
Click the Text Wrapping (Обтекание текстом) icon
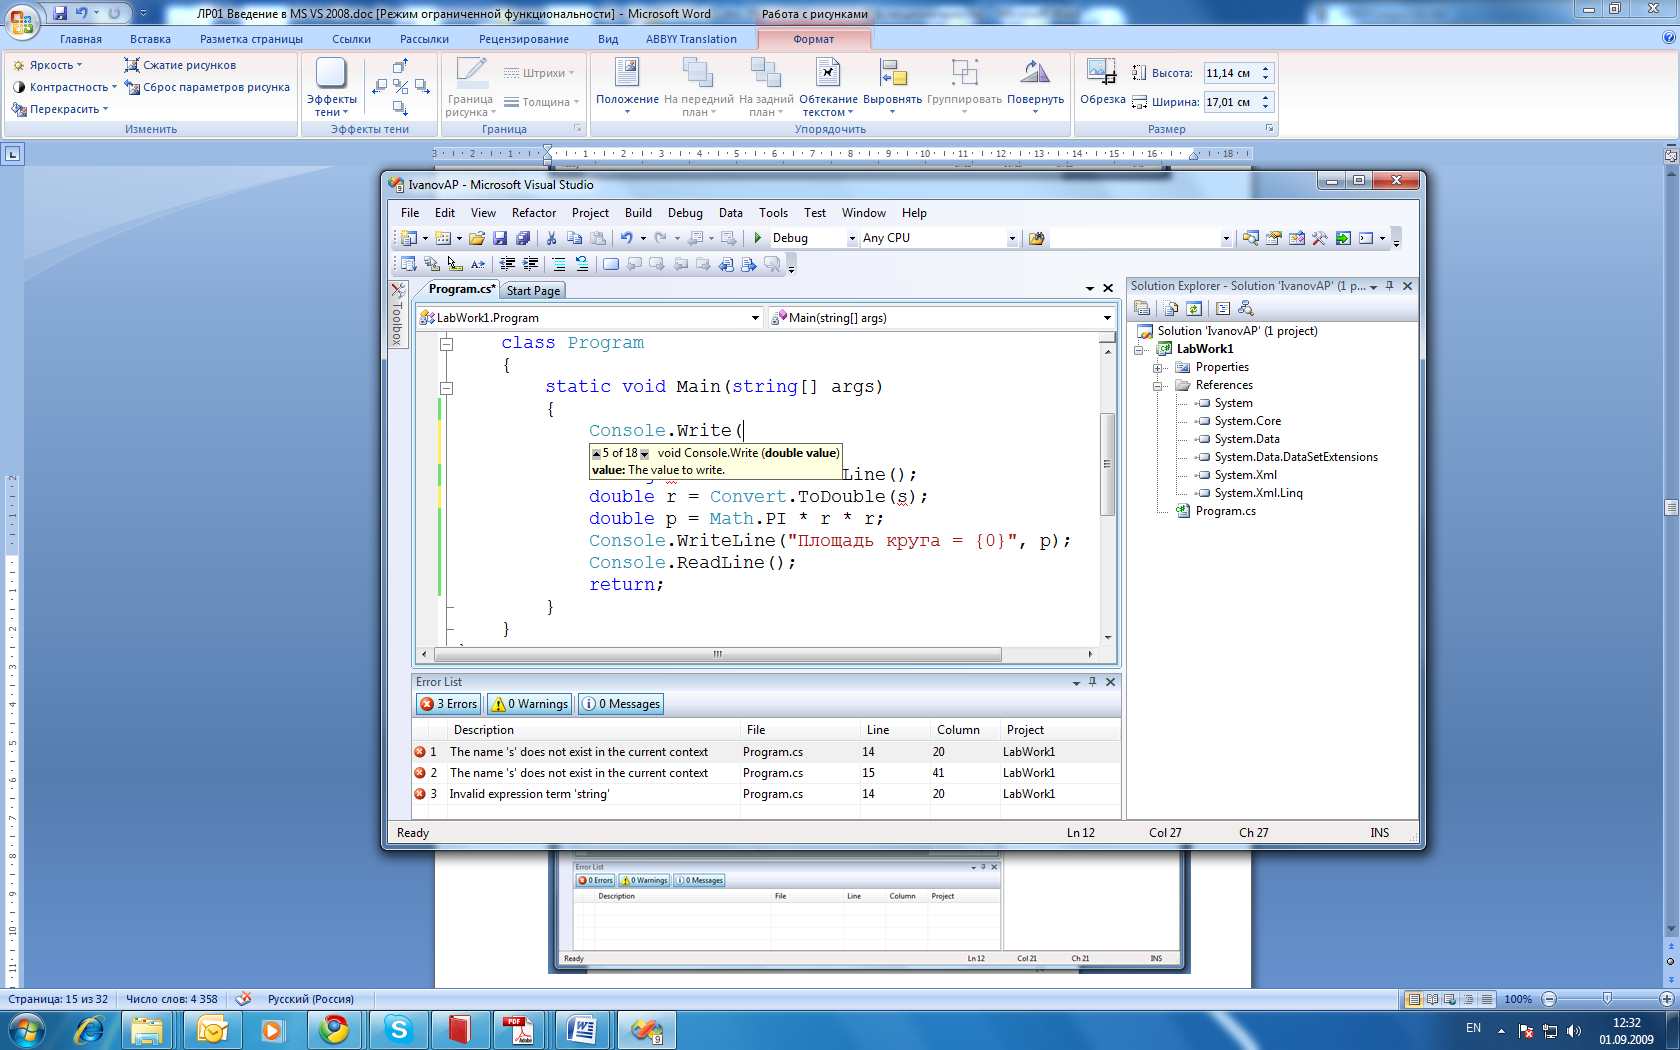point(828,72)
